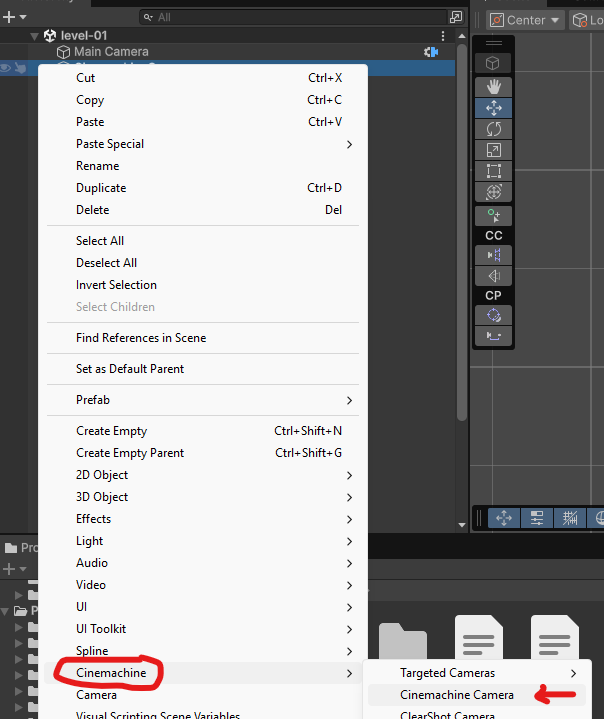Open the custom editor tools button
This screenshot has height=719, width=604.
pos(493,216)
